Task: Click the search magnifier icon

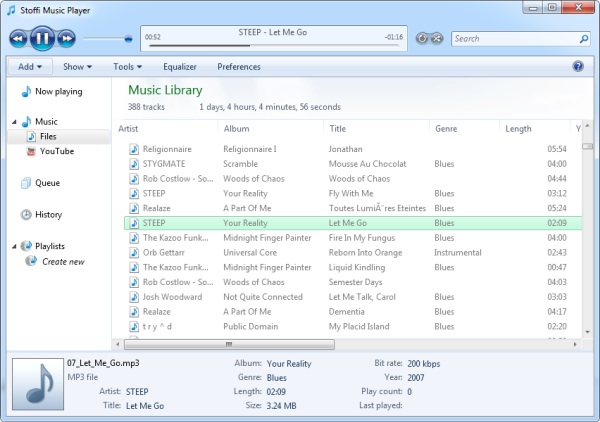Action: coord(584,39)
